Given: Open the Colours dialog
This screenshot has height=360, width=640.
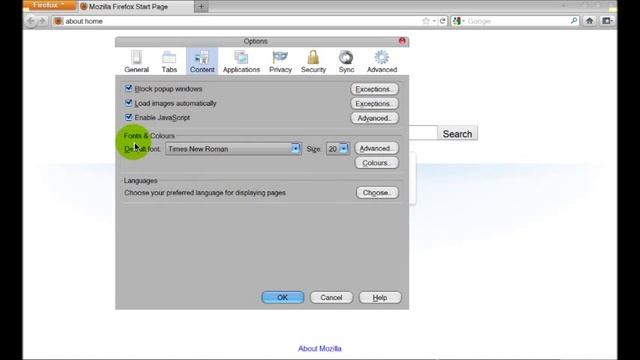Looking at the screenshot, I should click(x=376, y=163).
